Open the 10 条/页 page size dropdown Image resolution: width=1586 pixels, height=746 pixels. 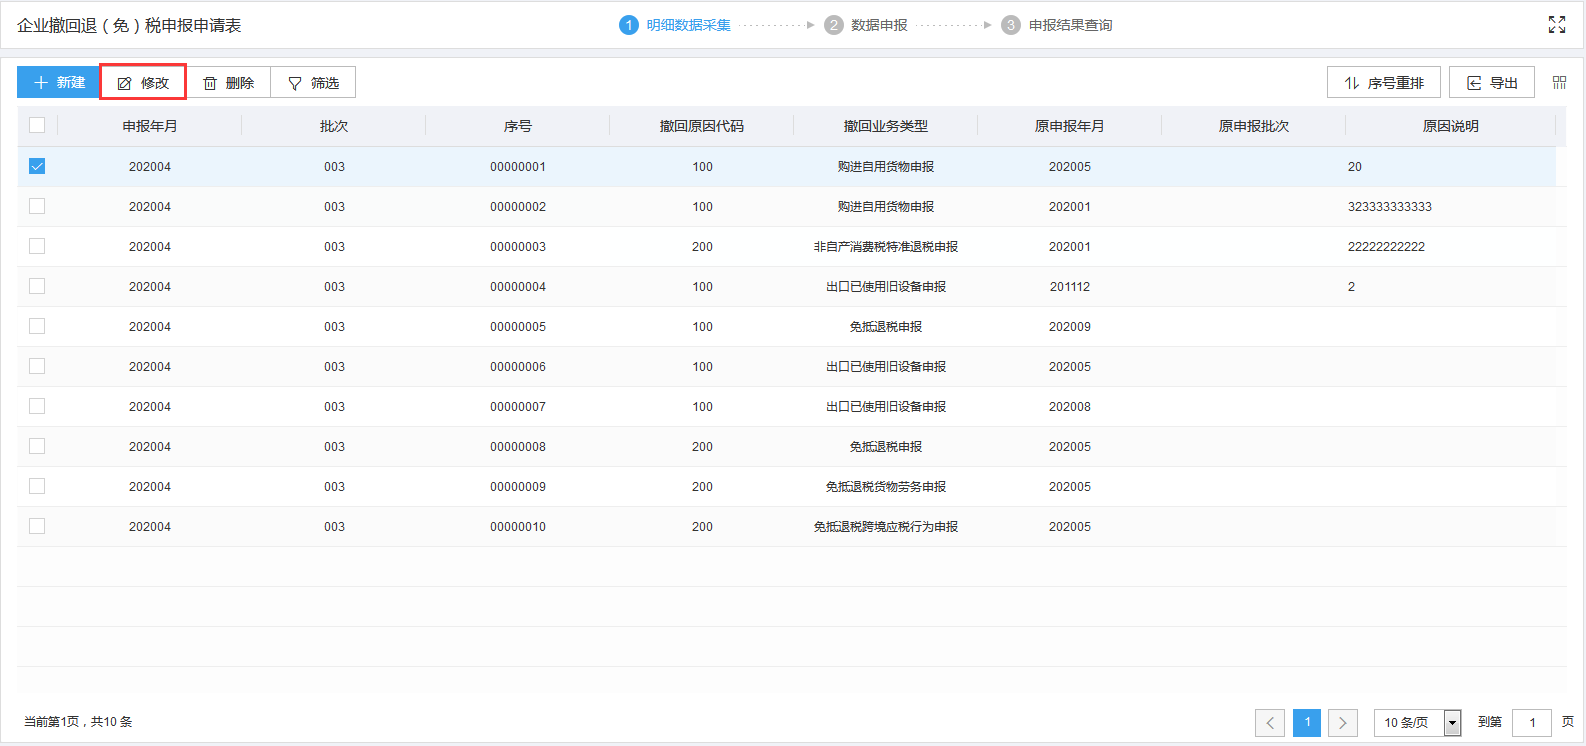1417,722
